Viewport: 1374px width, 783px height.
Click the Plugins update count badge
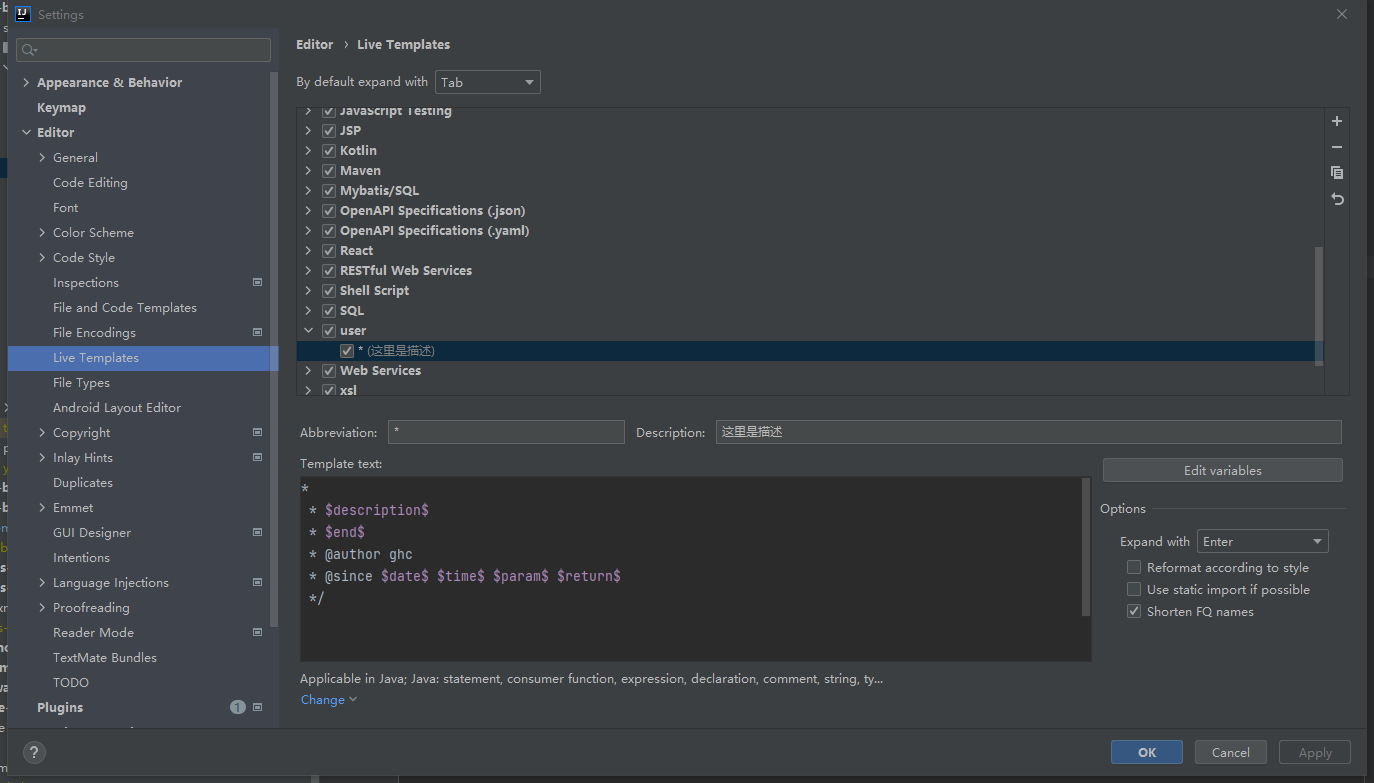pyautogui.click(x=237, y=707)
